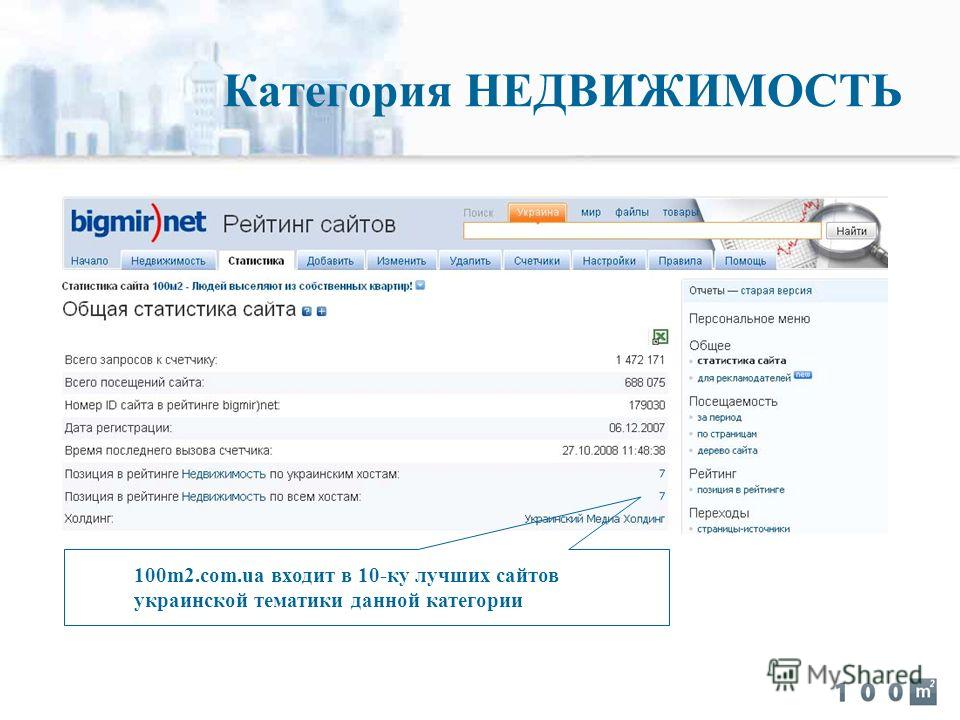Open the Правила tab
This screenshot has height=720, width=960.
(680, 261)
